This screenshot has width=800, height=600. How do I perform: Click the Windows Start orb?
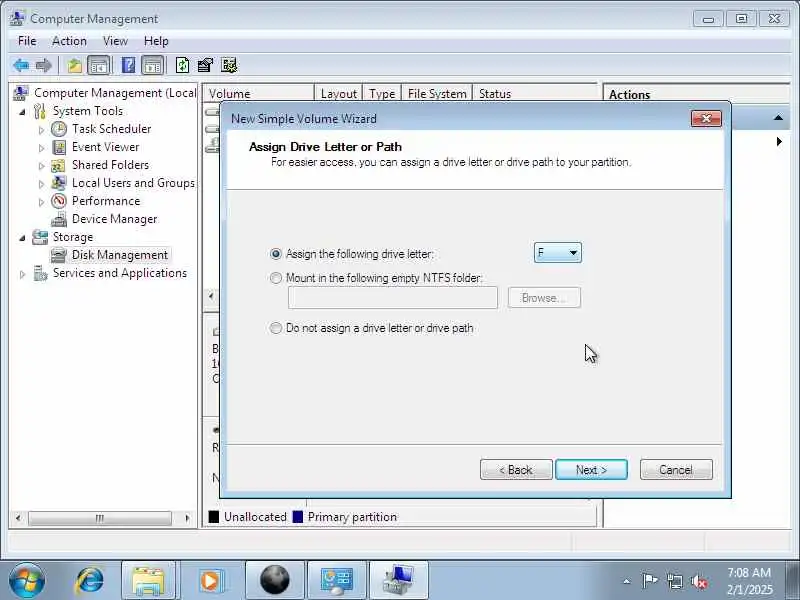[27, 581]
